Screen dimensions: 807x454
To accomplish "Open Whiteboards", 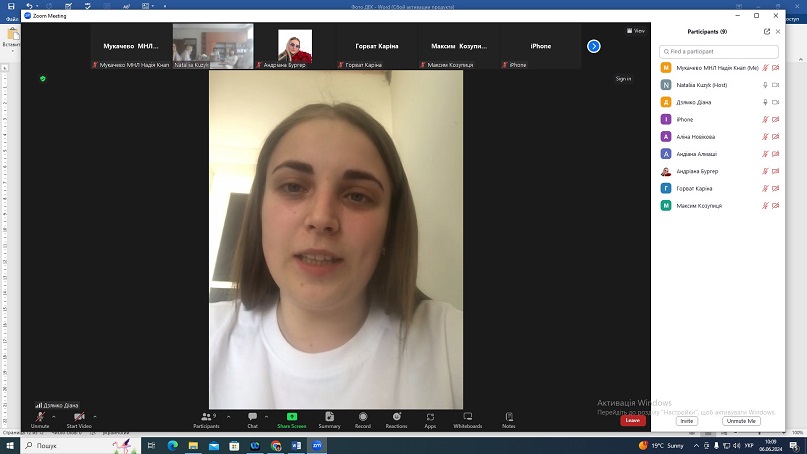I will pos(468,420).
